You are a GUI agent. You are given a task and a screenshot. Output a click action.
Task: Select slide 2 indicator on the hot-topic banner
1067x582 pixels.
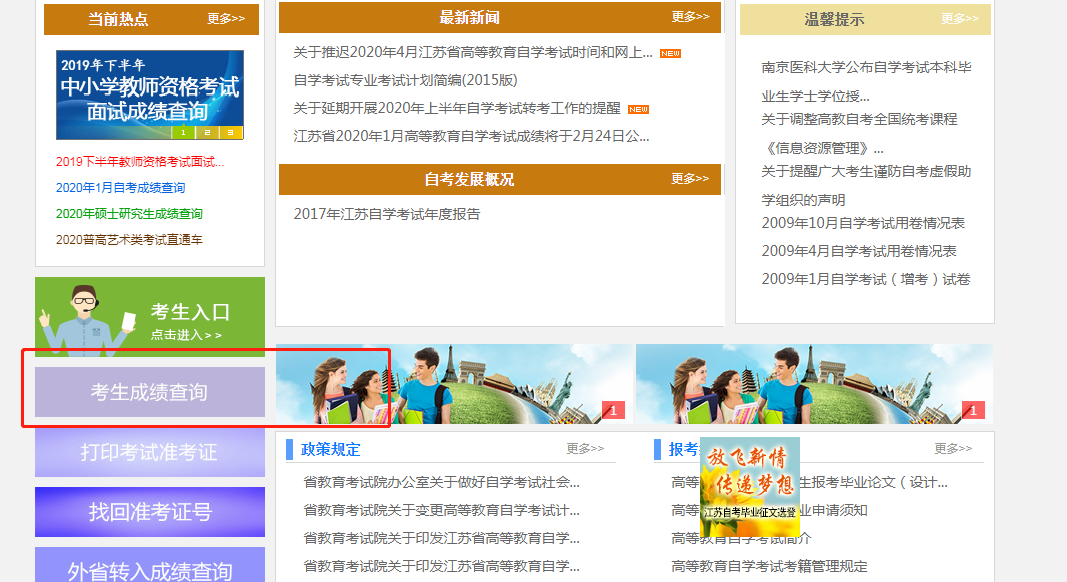(x=206, y=132)
